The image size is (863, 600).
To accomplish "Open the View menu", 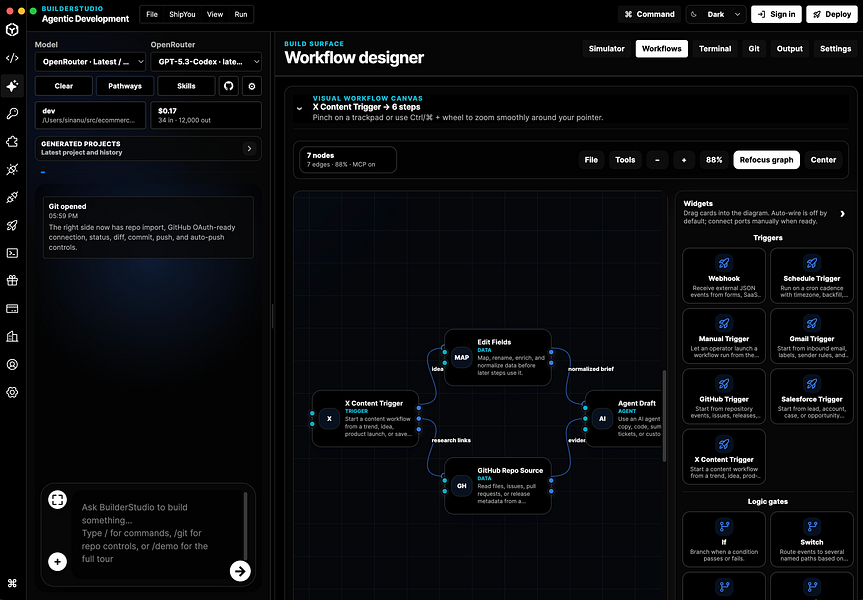I will click(215, 14).
